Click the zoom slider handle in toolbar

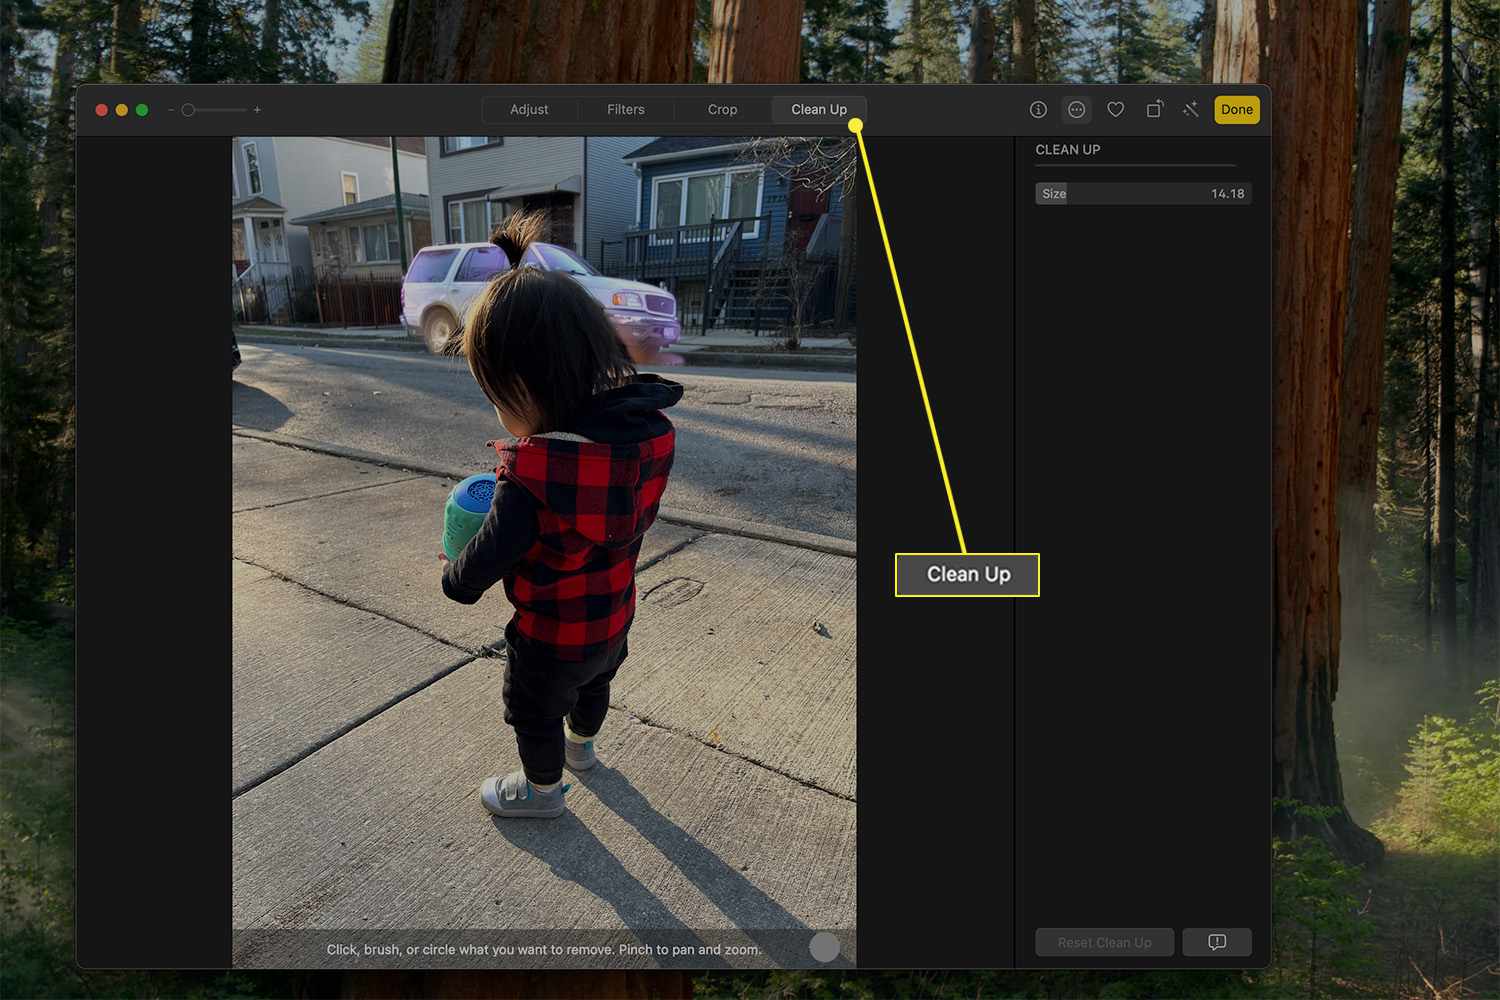[188, 110]
